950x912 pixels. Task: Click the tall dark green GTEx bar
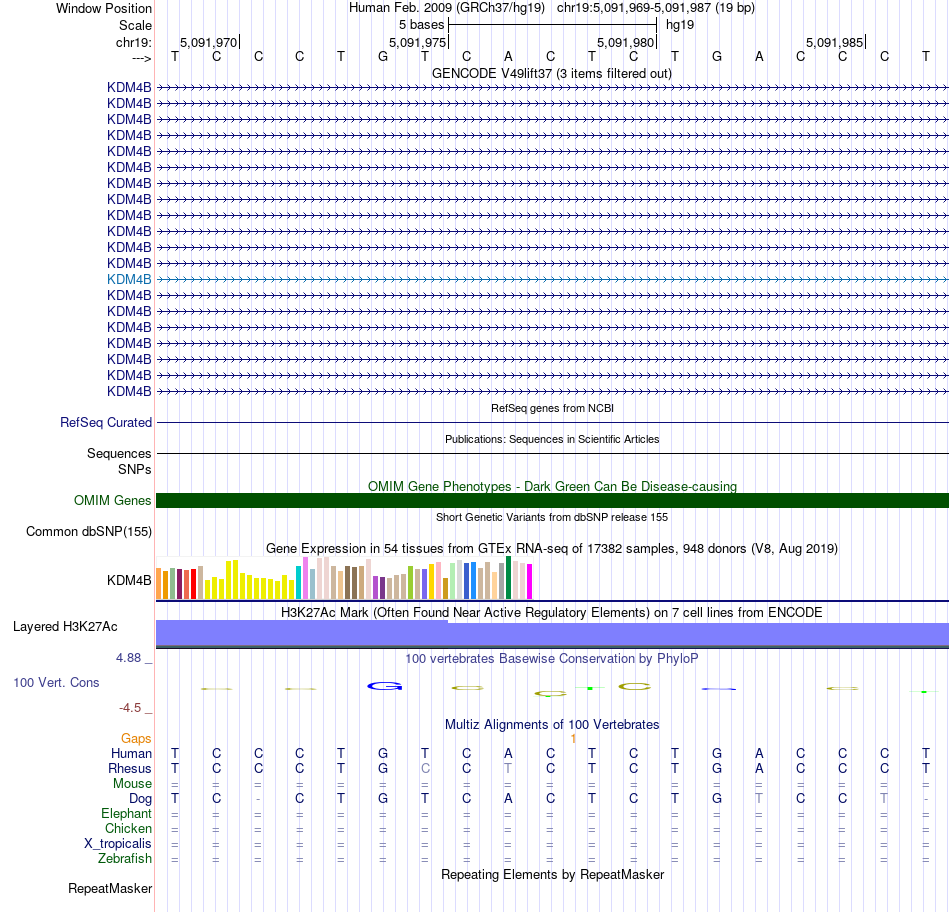pyautogui.click(x=508, y=578)
